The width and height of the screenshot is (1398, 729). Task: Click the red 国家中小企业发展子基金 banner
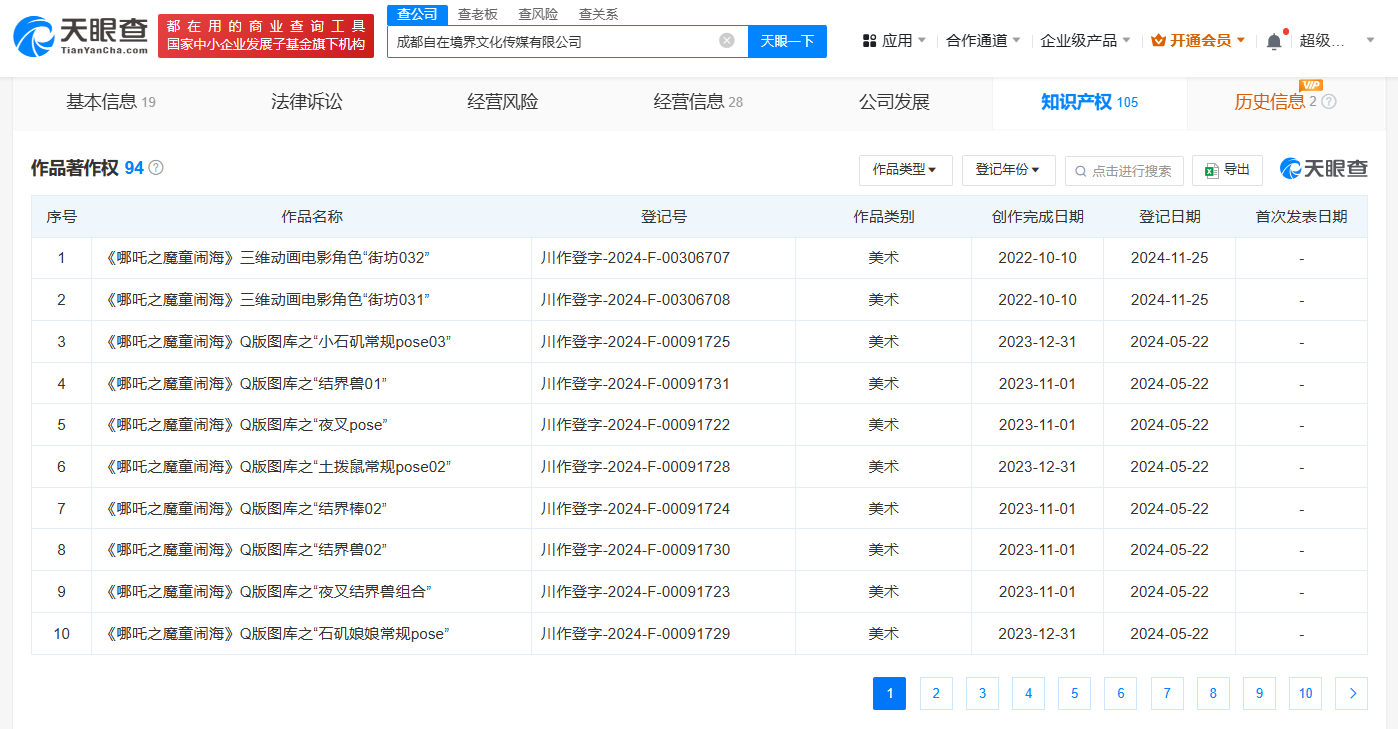[266, 35]
